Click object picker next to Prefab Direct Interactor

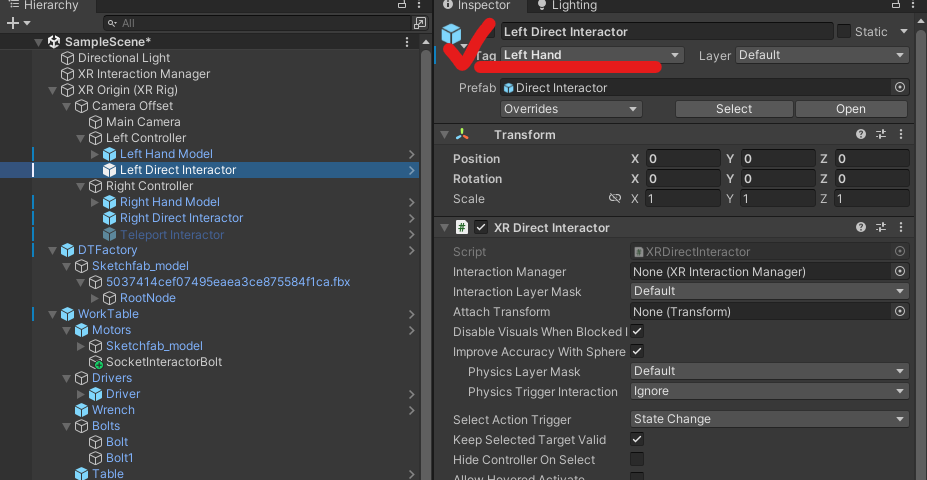point(900,87)
